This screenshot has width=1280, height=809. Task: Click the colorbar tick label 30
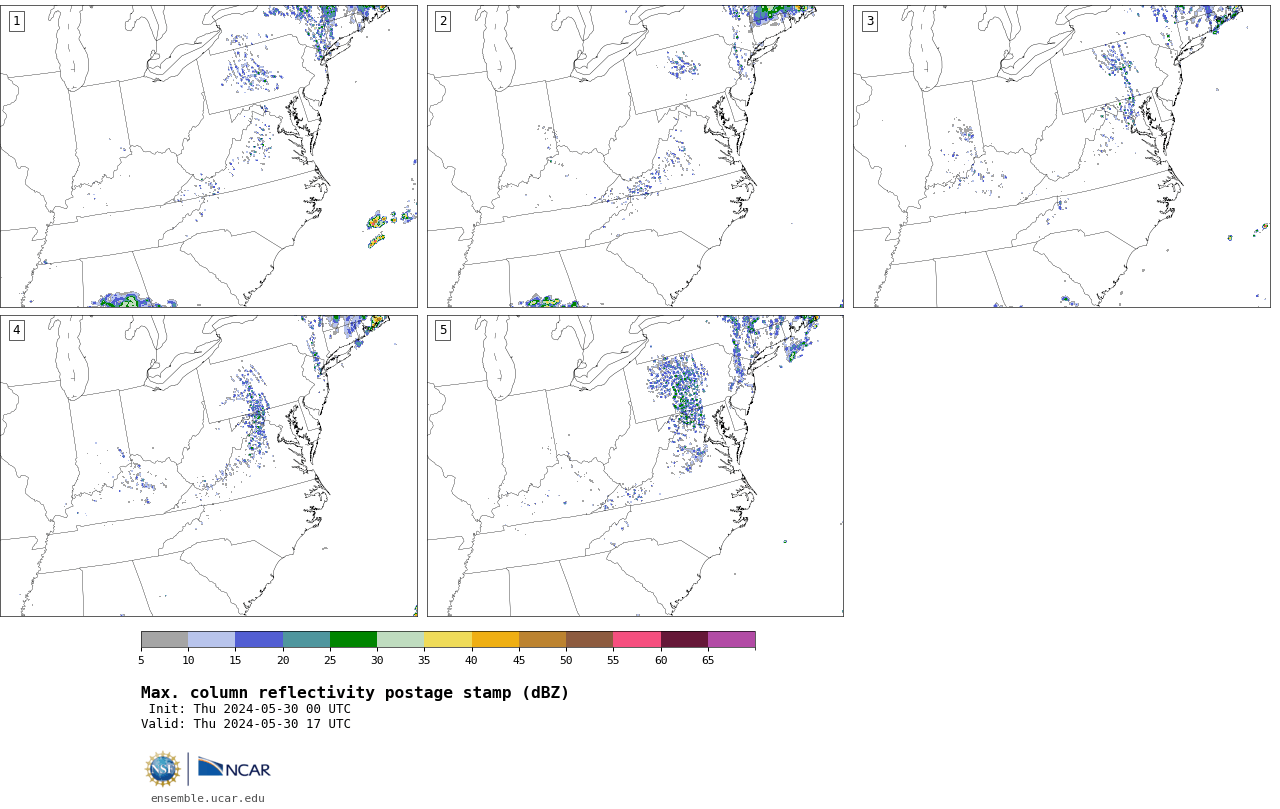point(377,660)
